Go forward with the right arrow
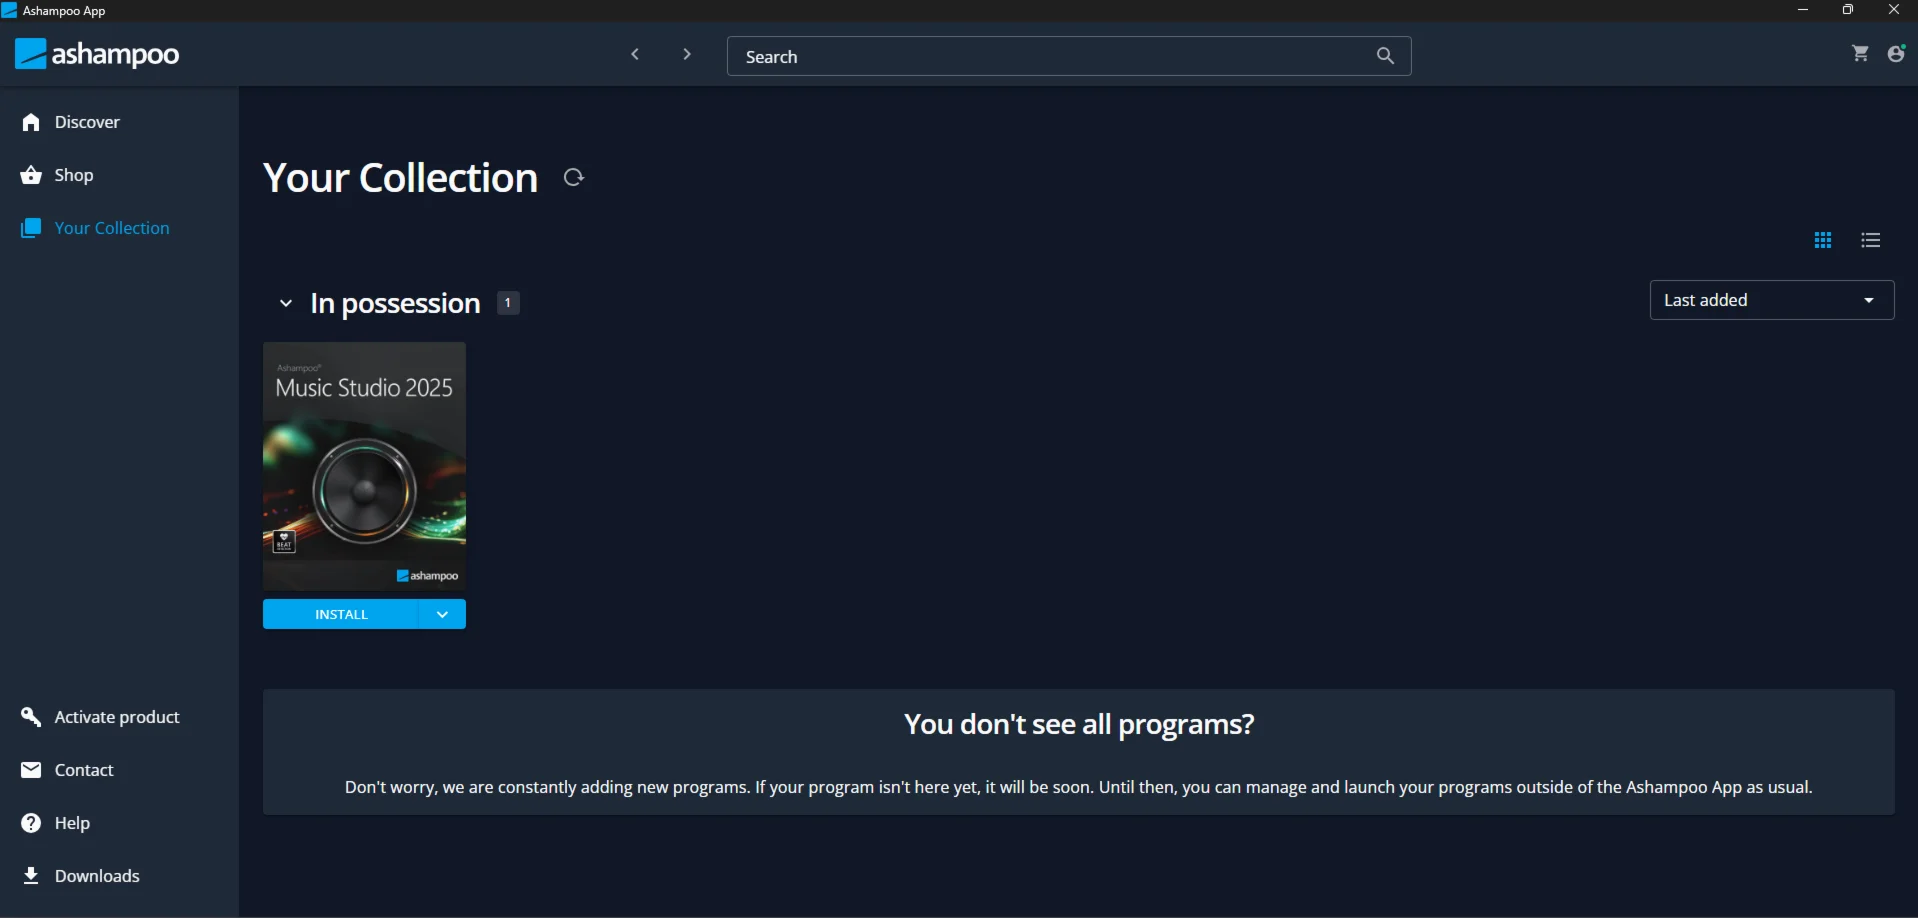Screen dimensions: 1918x918 (687, 55)
